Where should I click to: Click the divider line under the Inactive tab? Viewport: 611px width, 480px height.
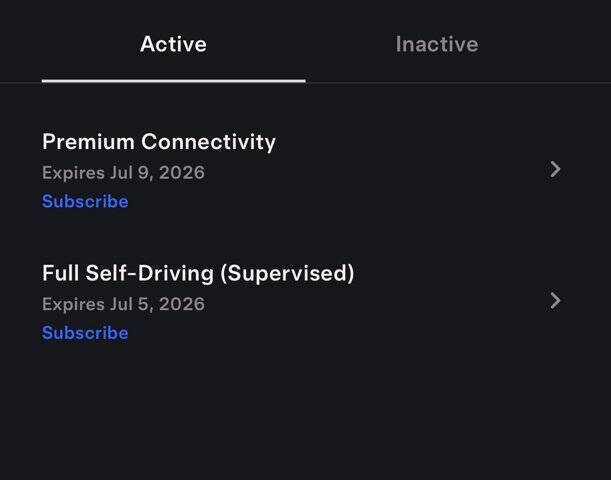tap(458, 82)
